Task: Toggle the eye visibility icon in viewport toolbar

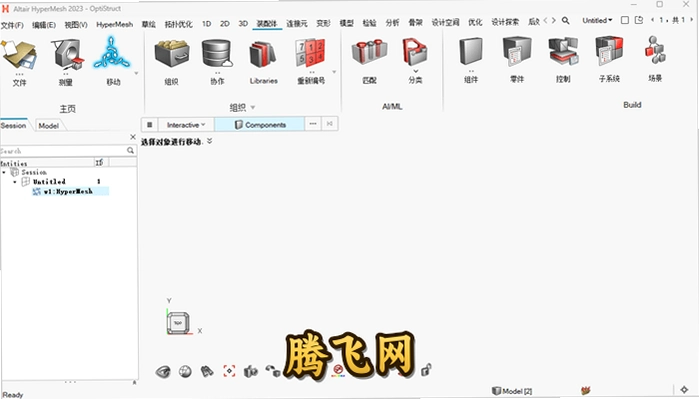Action: (163, 371)
